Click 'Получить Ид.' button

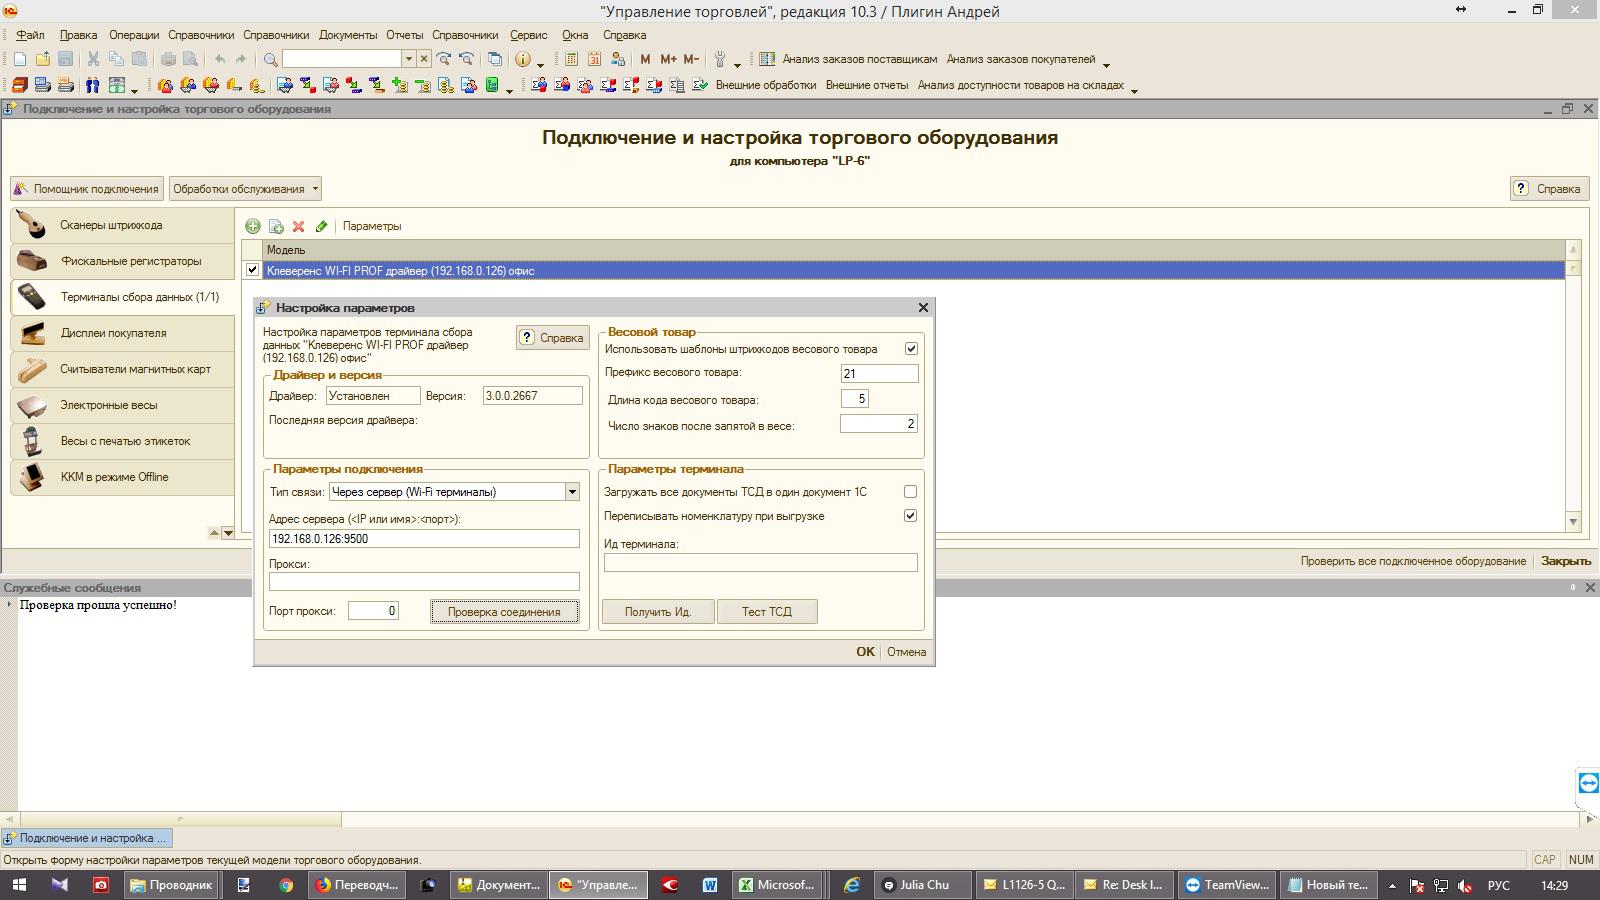(x=658, y=612)
